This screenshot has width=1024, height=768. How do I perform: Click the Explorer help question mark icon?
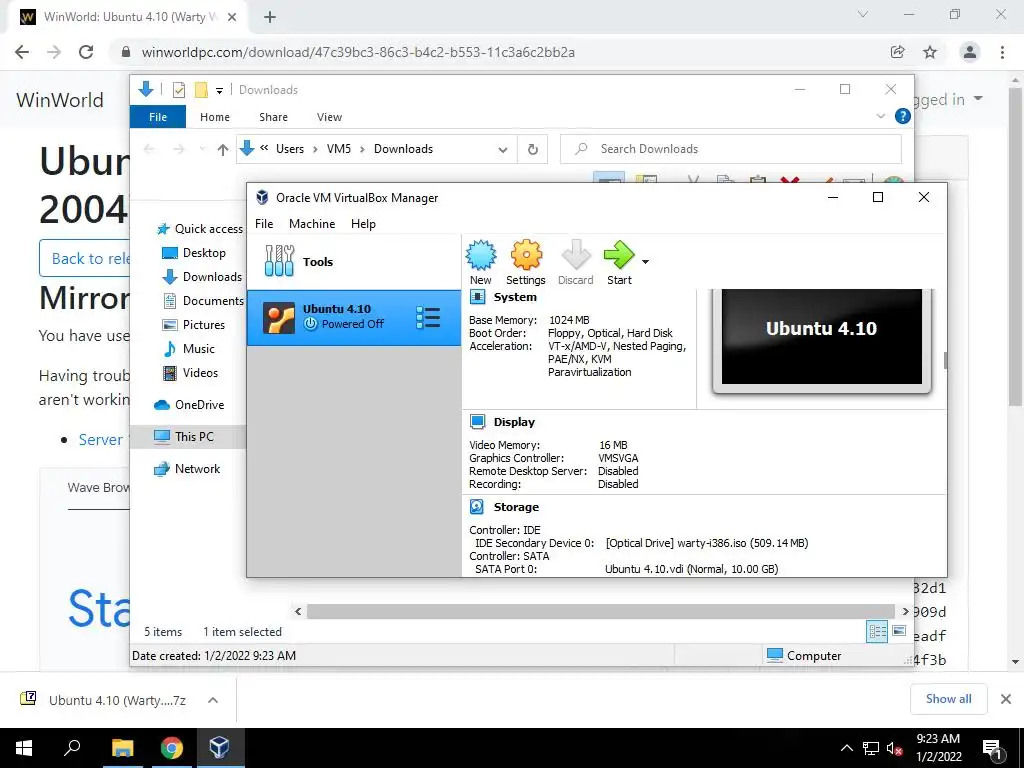tap(903, 116)
